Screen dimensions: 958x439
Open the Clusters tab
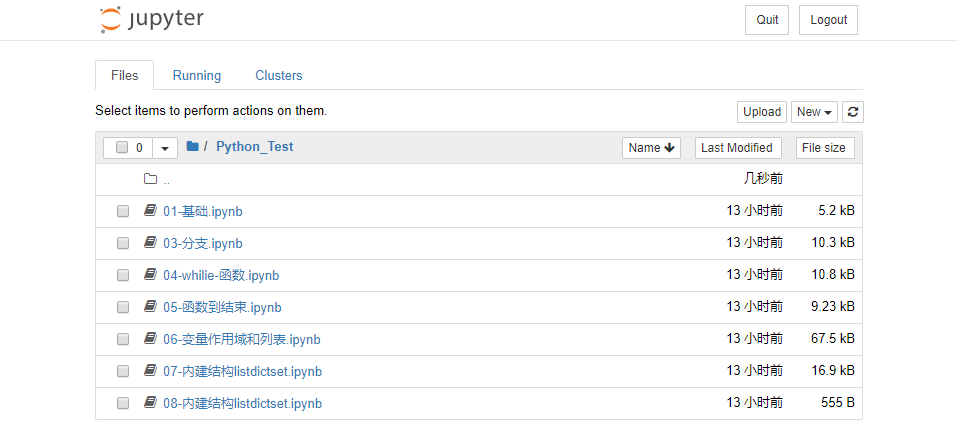279,76
